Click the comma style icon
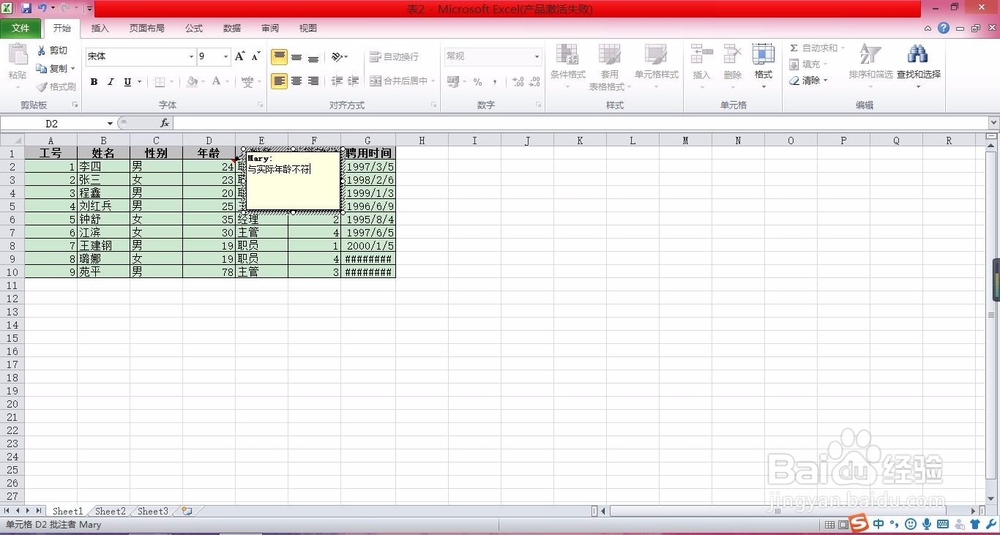Image resolution: width=1000 pixels, height=535 pixels. click(x=494, y=82)
